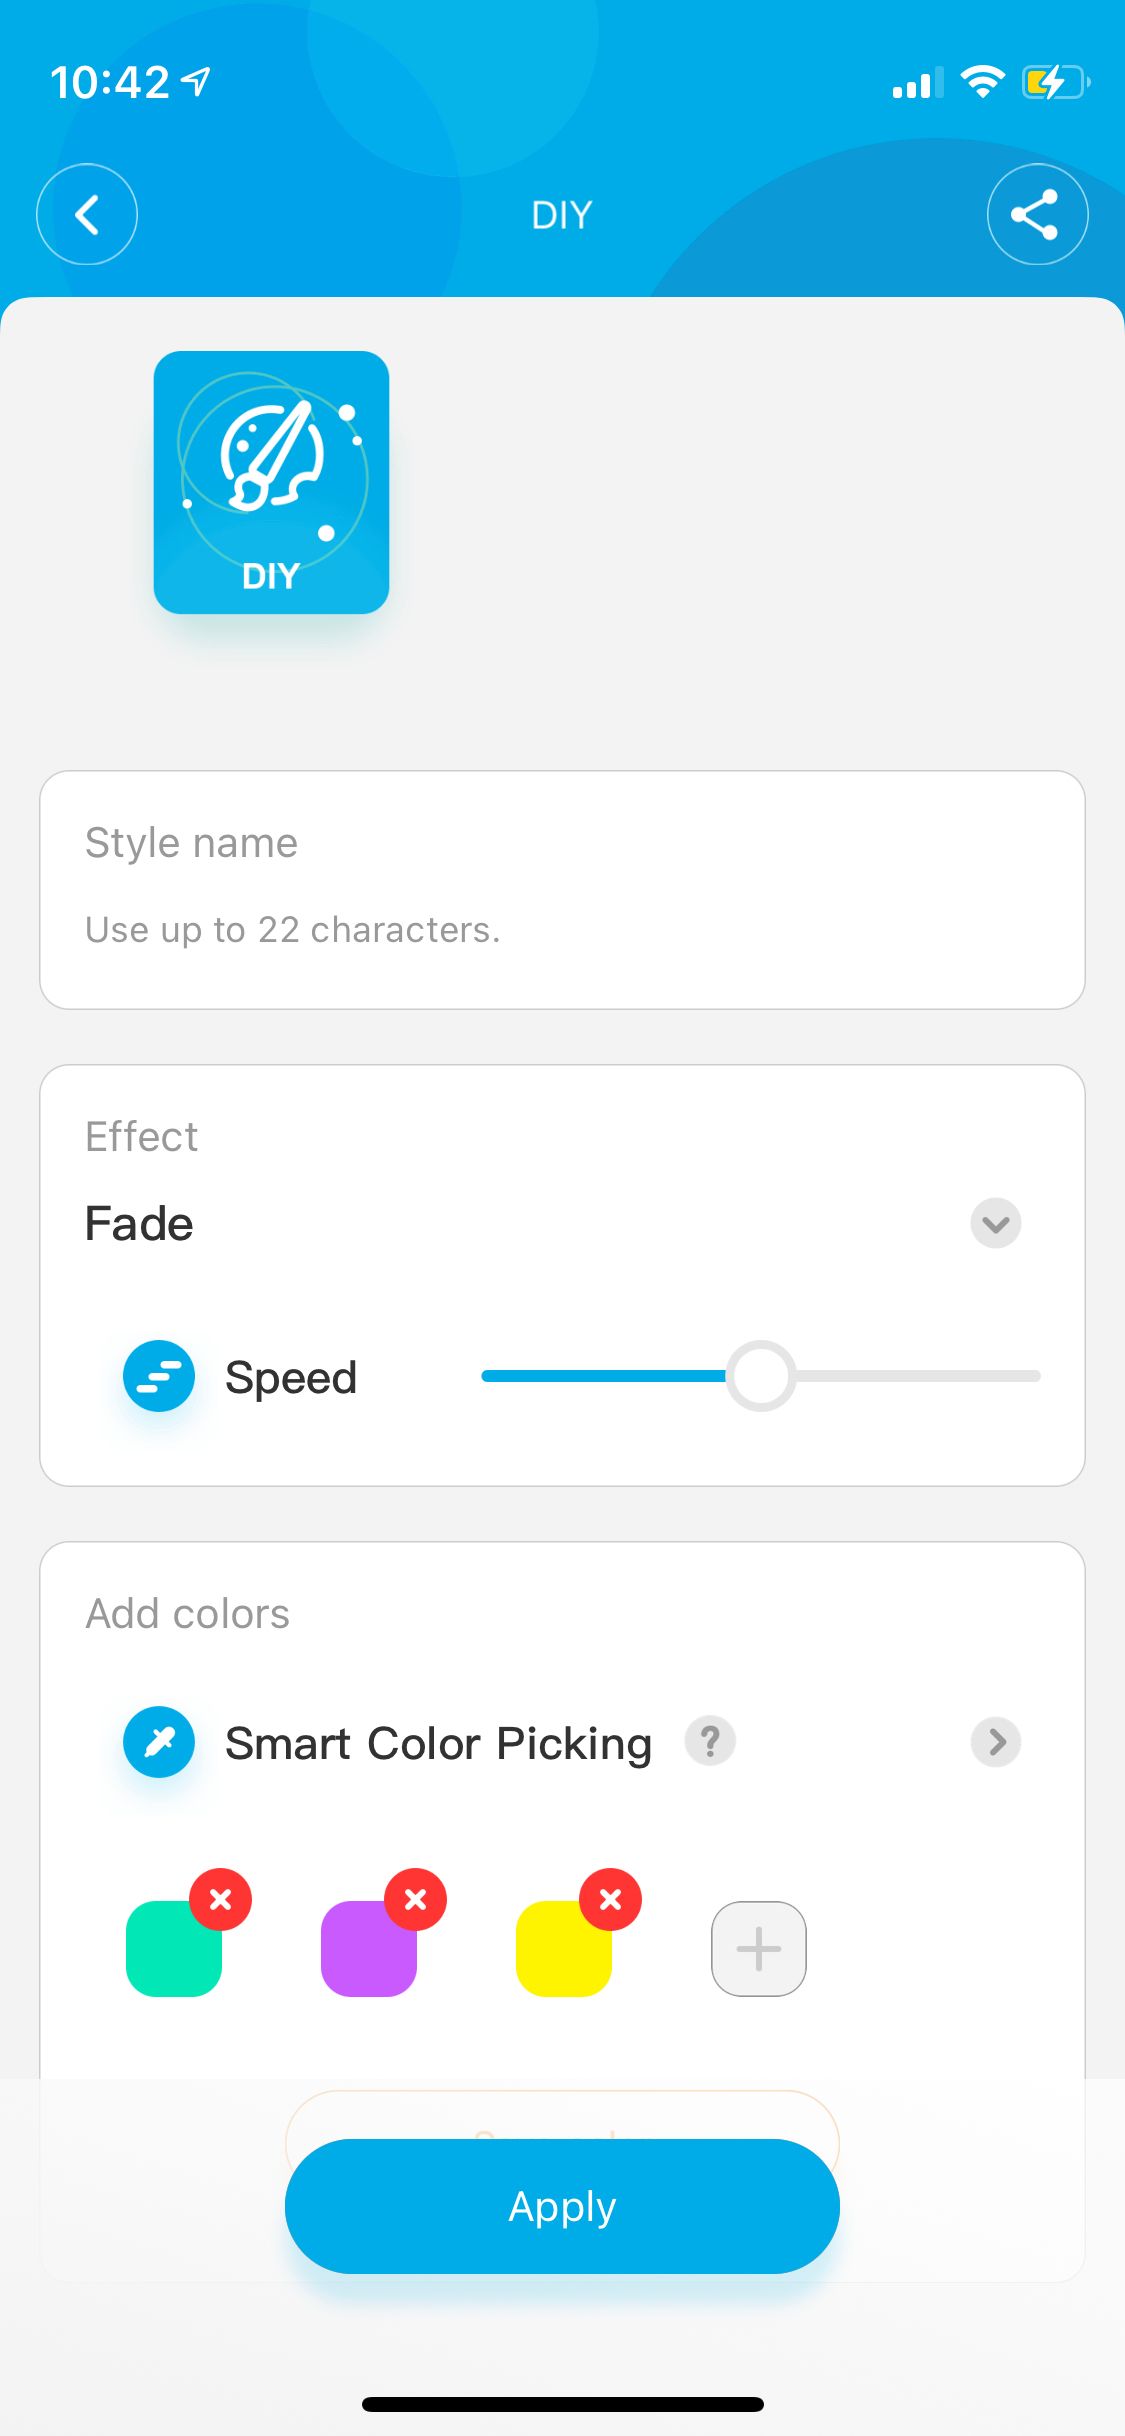Click the Speed slider handle
Image resolution: width=1125 pixels, height=2436 pixels.
[761, 1376]
